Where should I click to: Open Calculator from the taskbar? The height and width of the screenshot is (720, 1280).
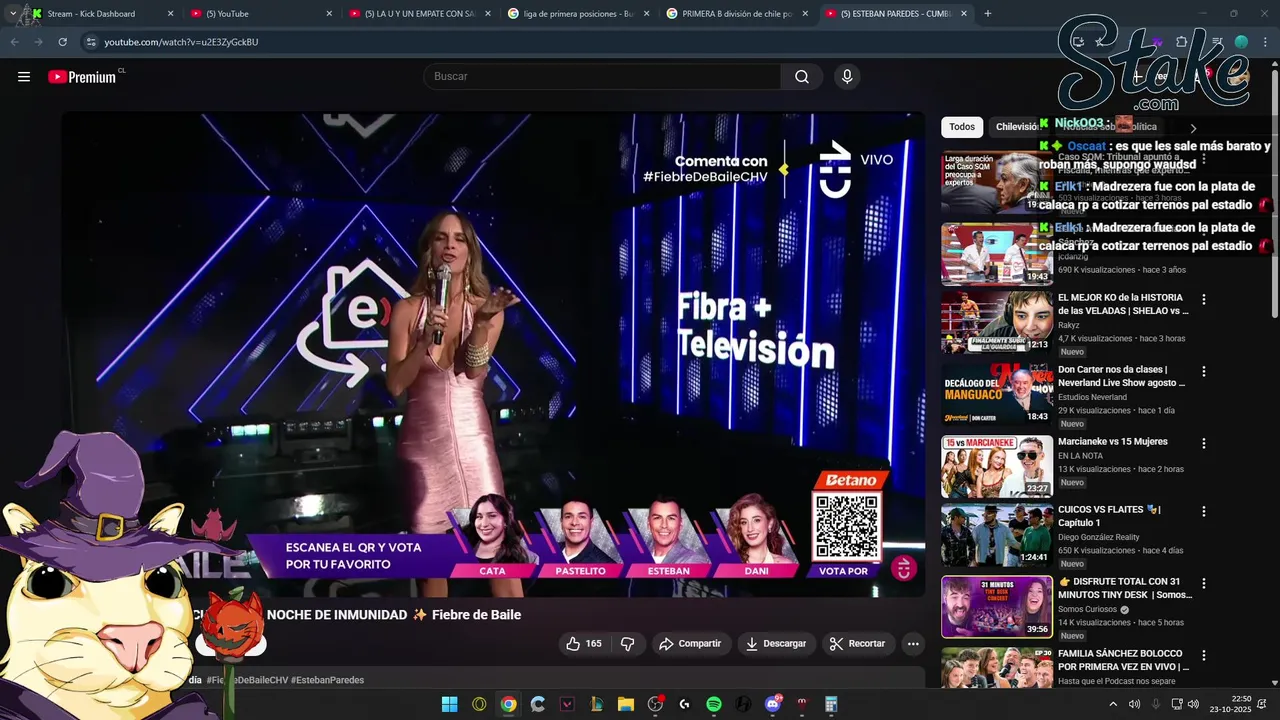pyautogui.click(x=831, y=704)
